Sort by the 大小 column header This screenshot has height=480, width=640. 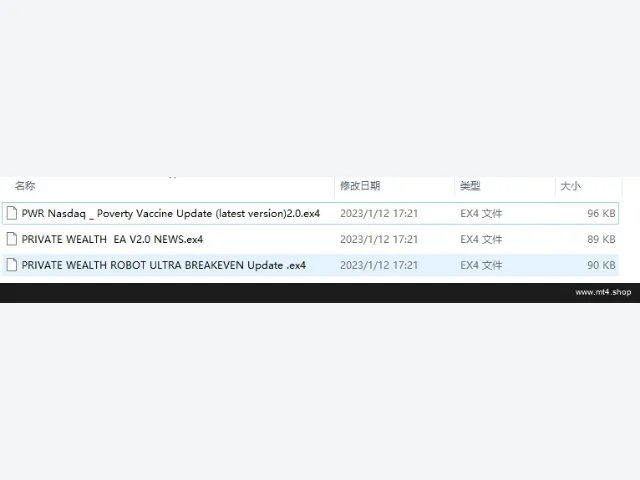570,186
